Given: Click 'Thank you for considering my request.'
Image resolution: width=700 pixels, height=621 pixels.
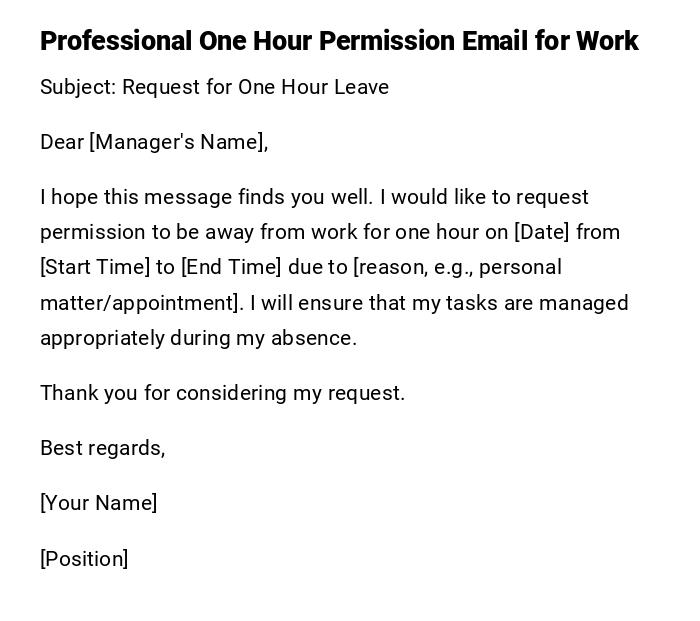Looking at the screenshot, I should [x=222, y=393].
